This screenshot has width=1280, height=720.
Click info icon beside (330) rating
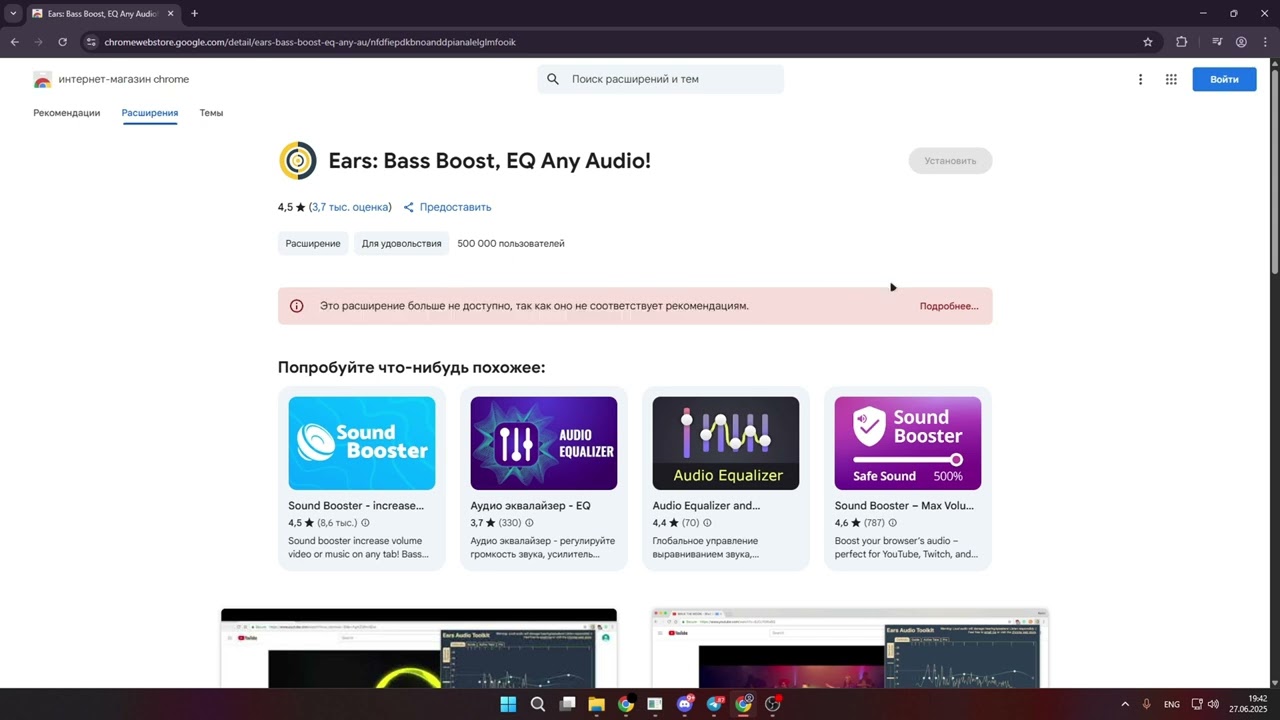(x=529, y=523)
